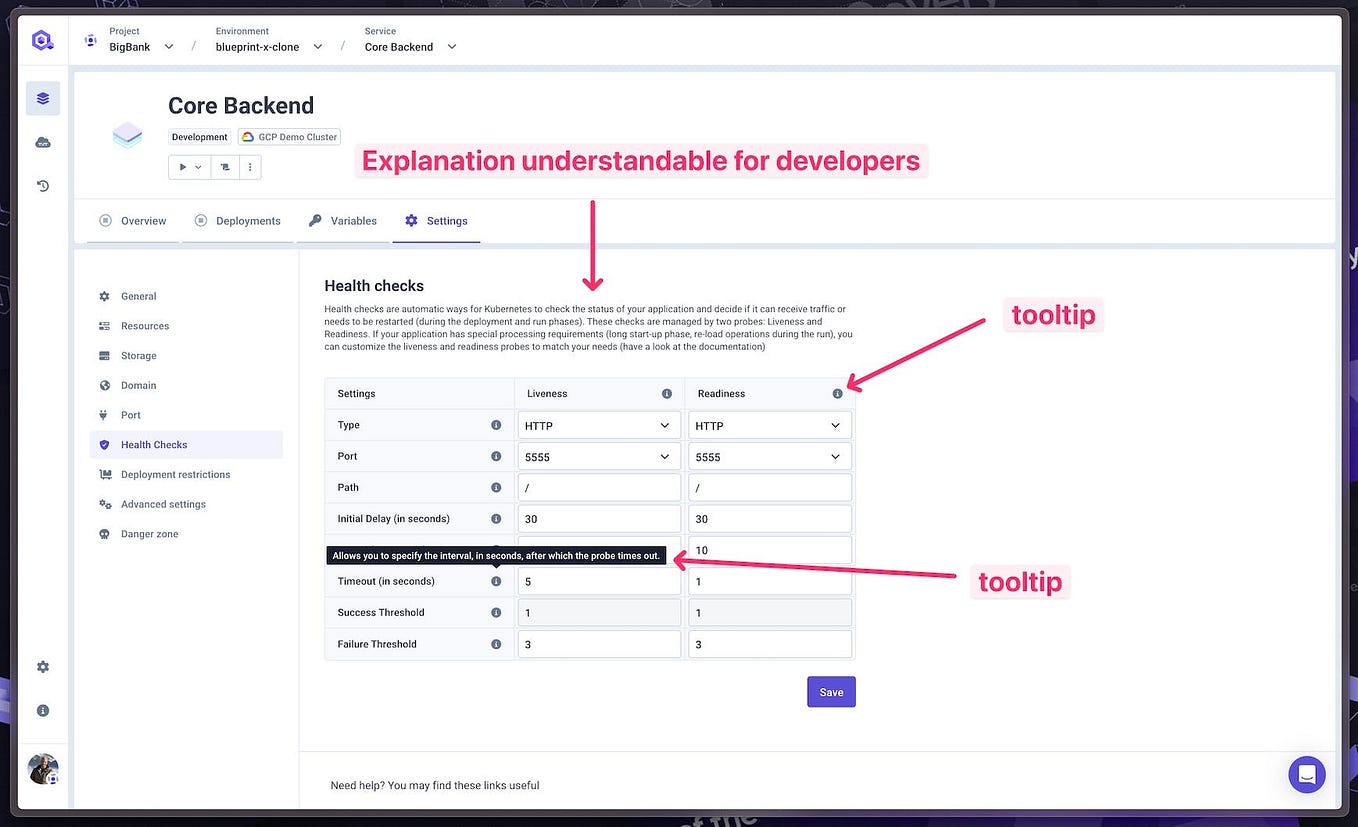Switch to the Deployments tab
The height and width of the screenshot is (827, 1358).
(248, 220)
